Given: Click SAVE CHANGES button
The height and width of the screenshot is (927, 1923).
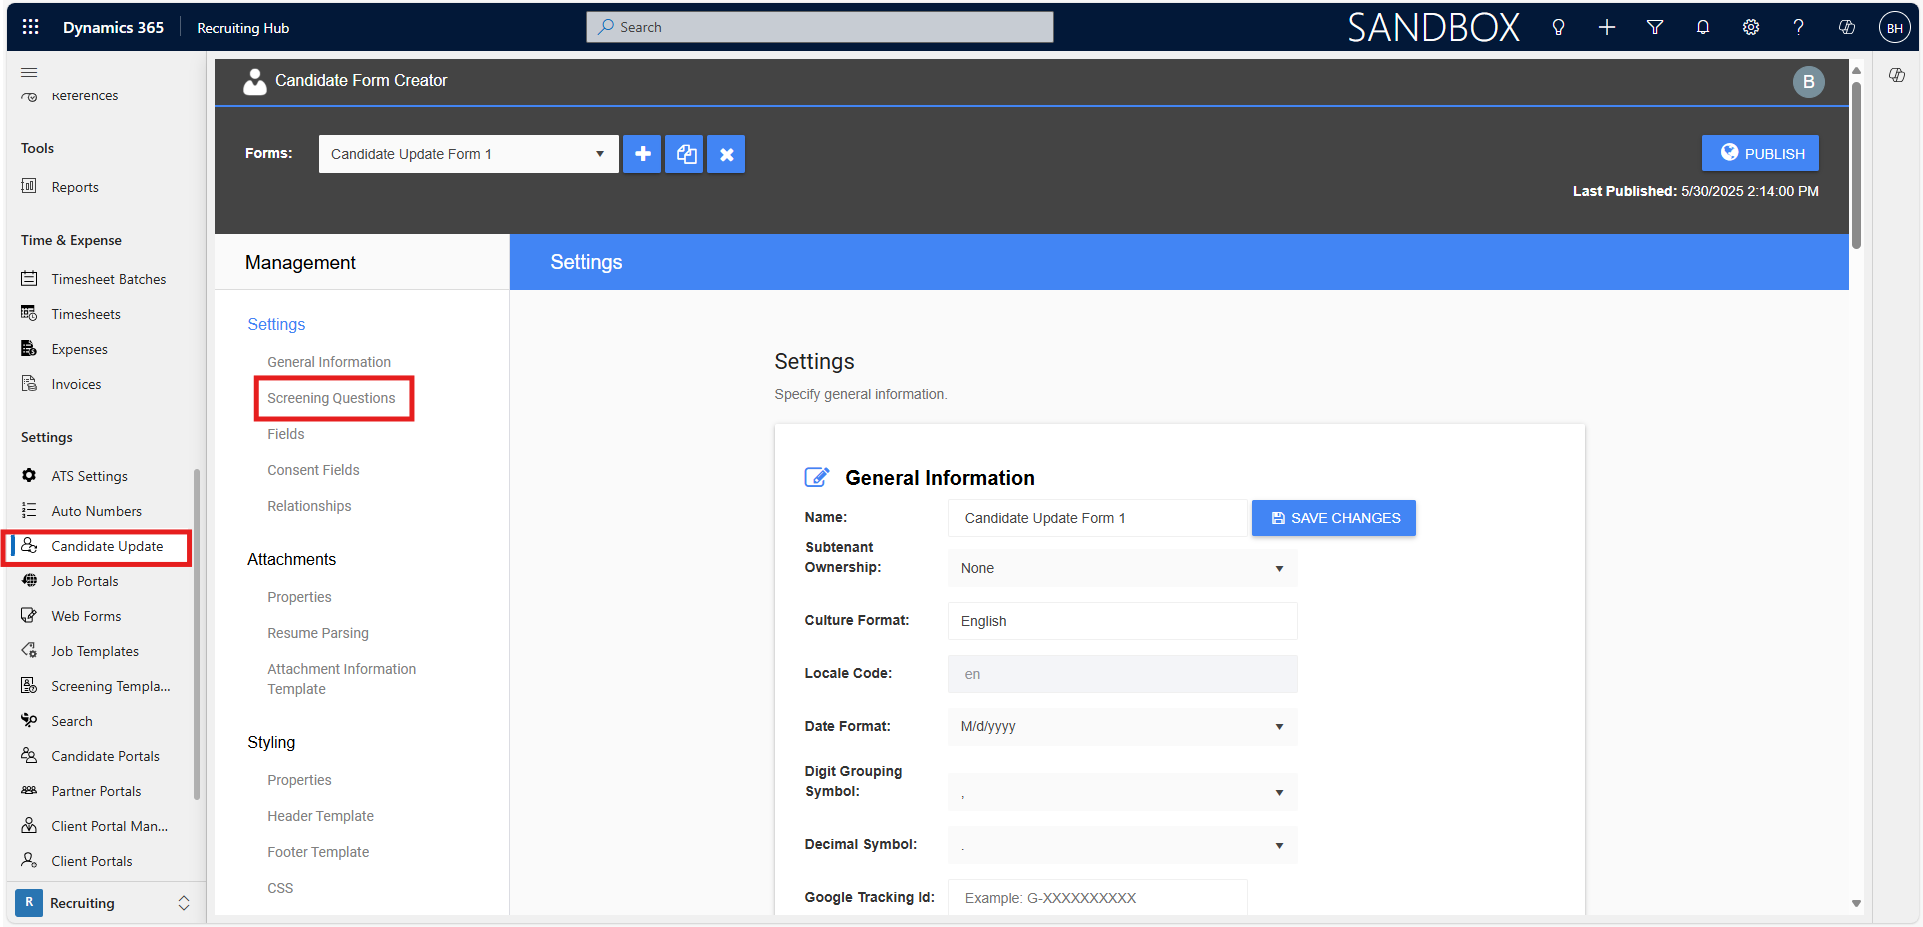Looking at the screenshot, I should pyautogui.click(x=1334, y=518).
